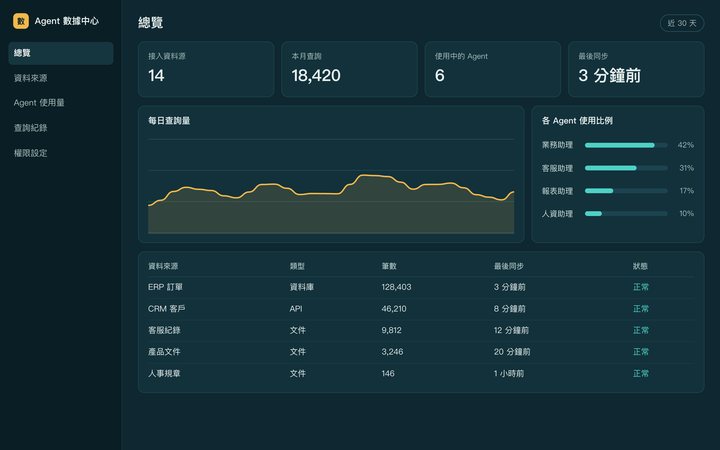
Task: Click the 筆數 column header
Action: coord(389,266)
